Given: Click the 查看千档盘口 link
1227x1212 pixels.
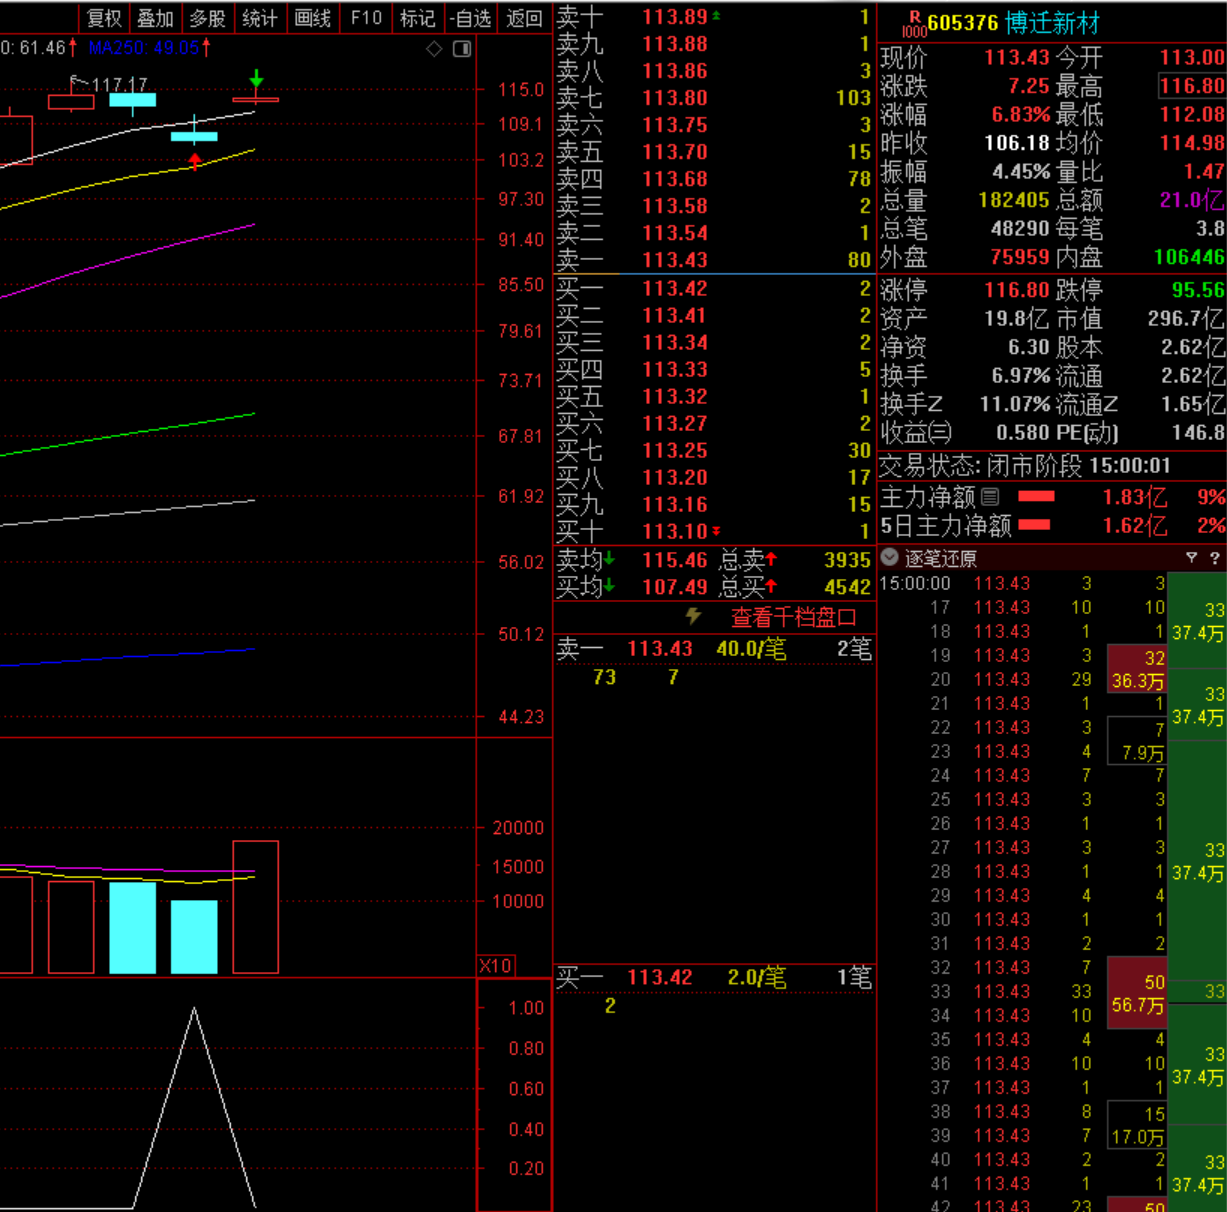Looking at the screenshot, I should pyautogui.click(x=793, y=617).
